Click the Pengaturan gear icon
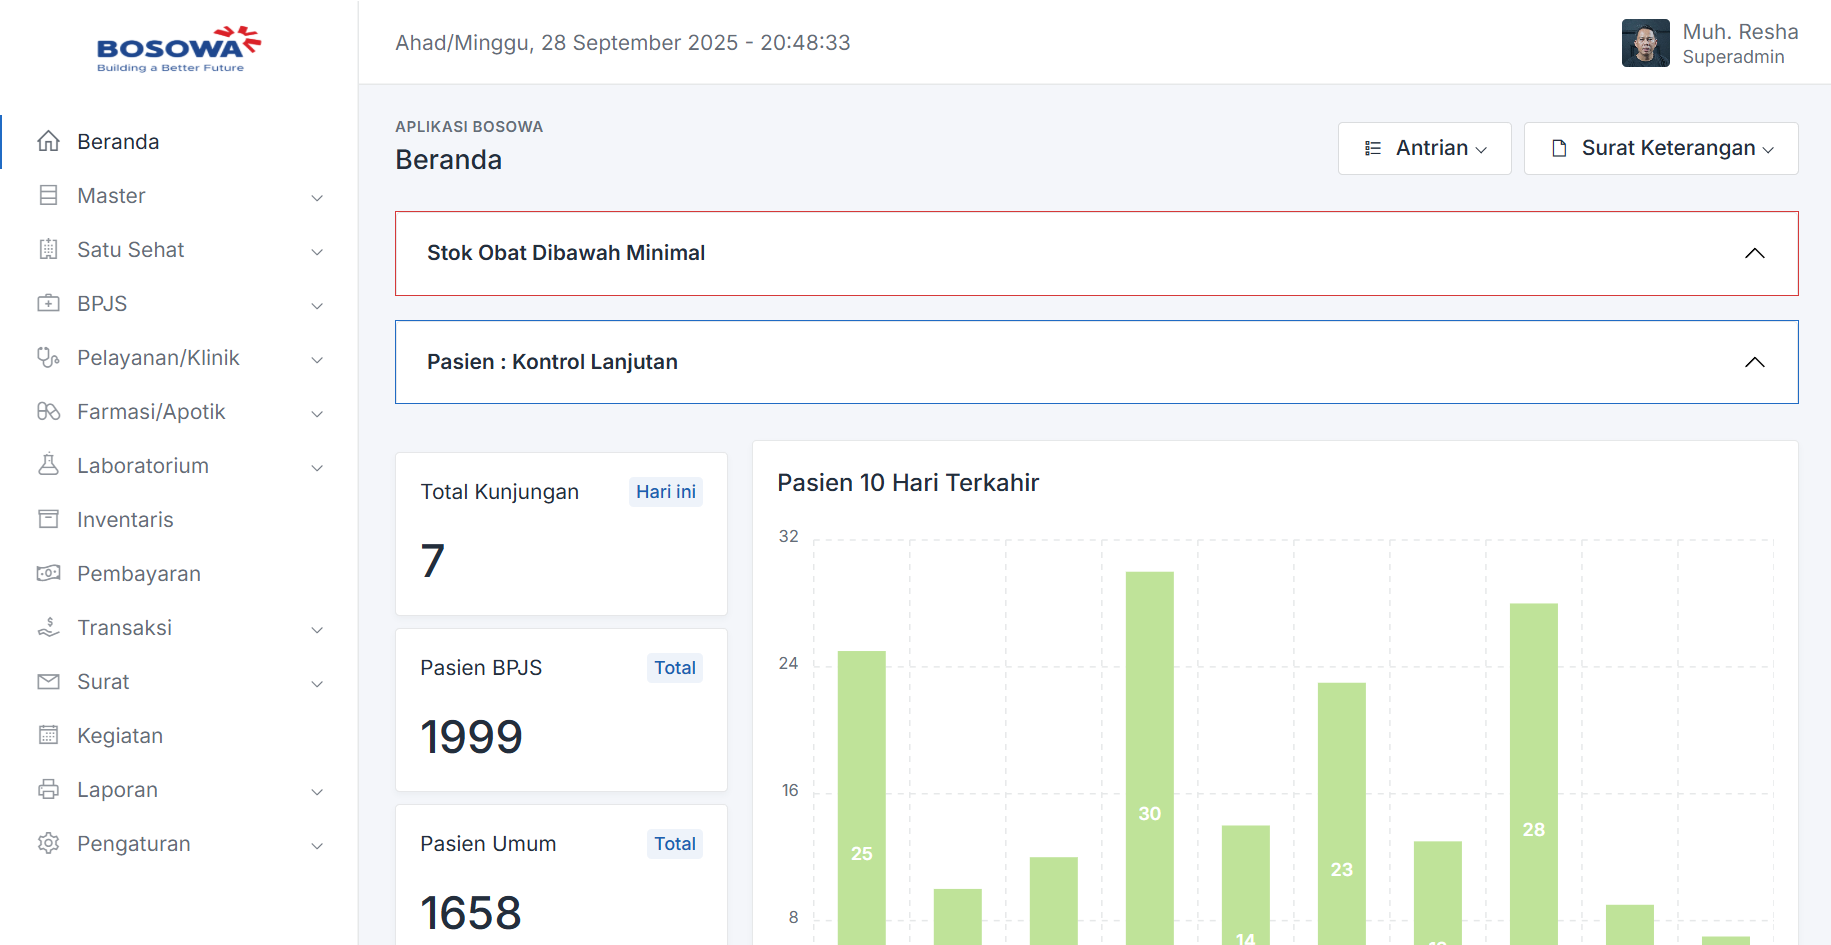Screen dimensions: 1831x945 [48, 844]
